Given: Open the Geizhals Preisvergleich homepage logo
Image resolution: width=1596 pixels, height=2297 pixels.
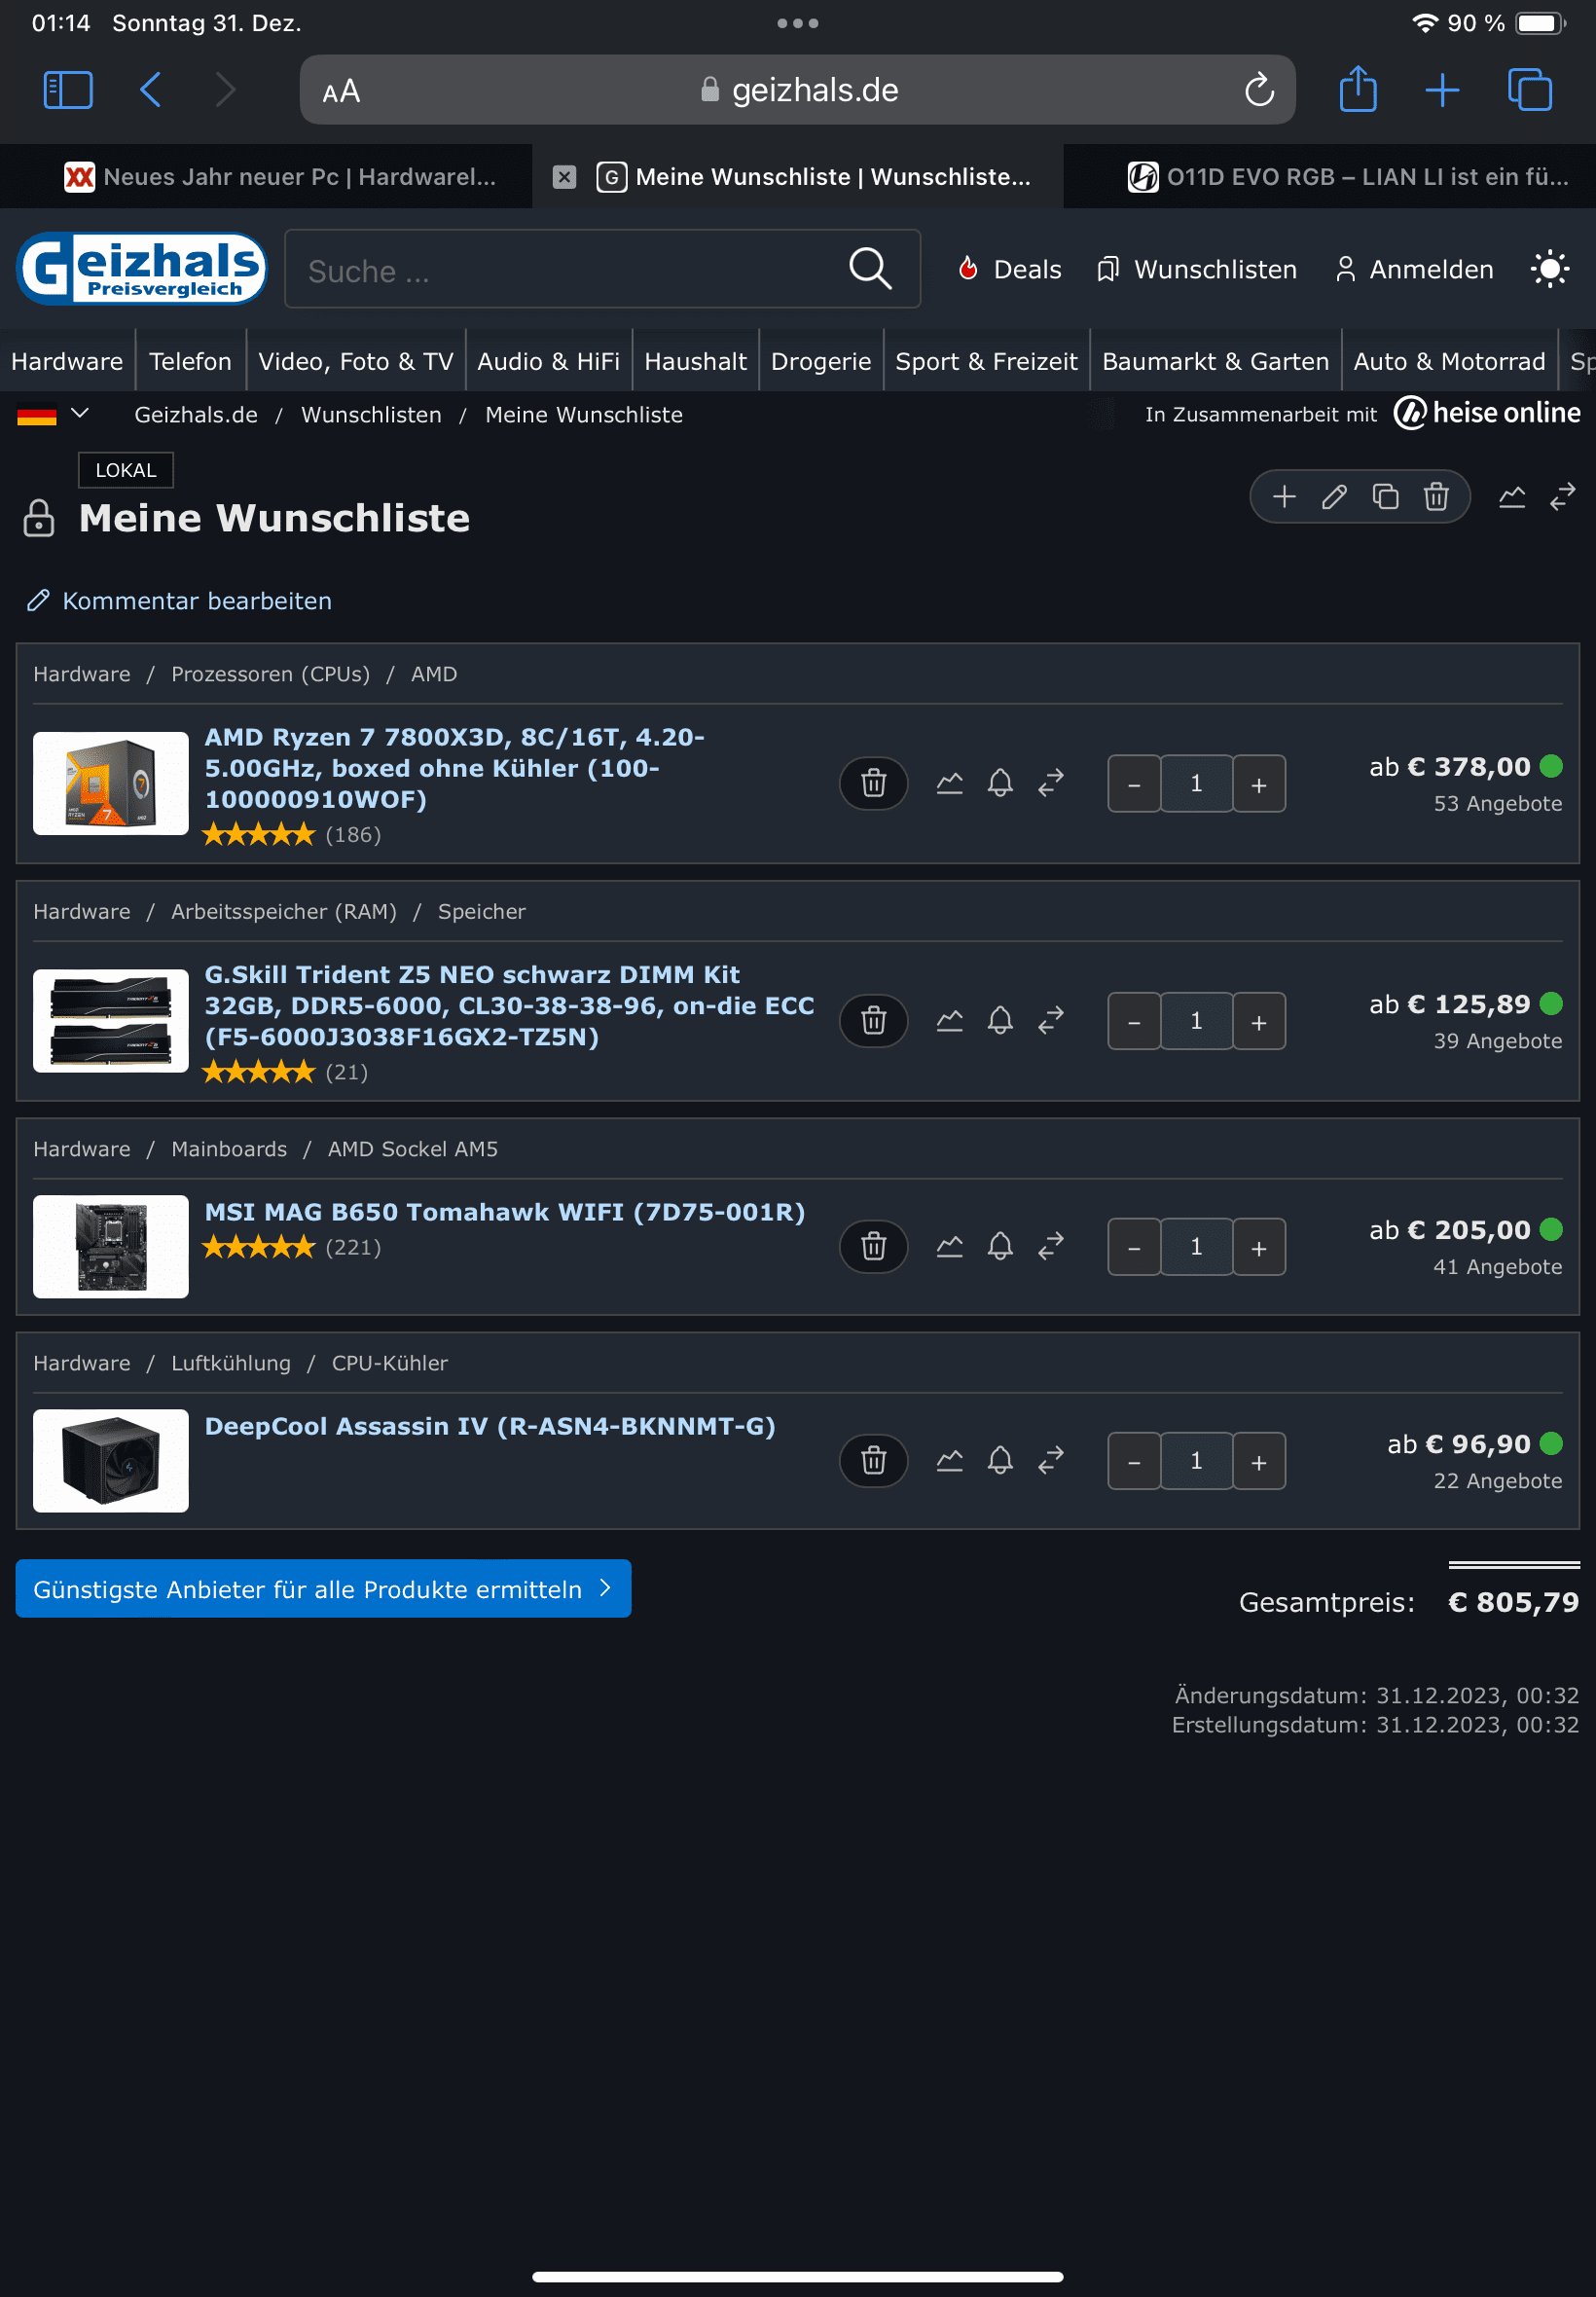Looking at the screenshot, I should click(x=141, y=268).
